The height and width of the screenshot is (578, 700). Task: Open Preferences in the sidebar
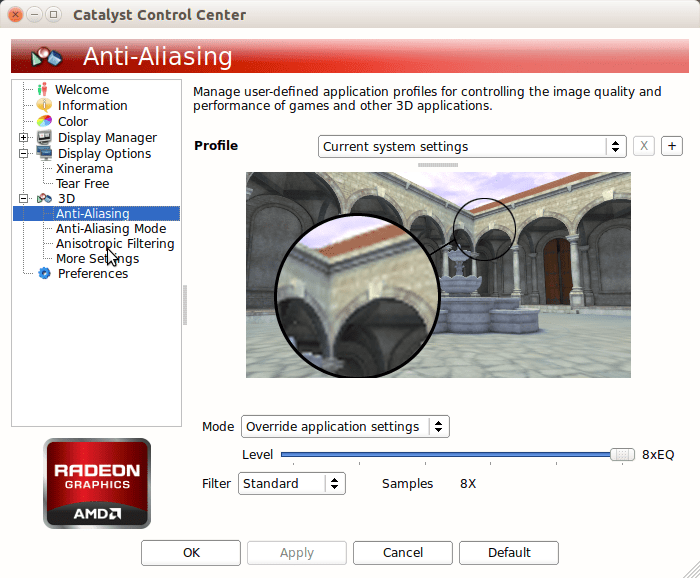93,273
